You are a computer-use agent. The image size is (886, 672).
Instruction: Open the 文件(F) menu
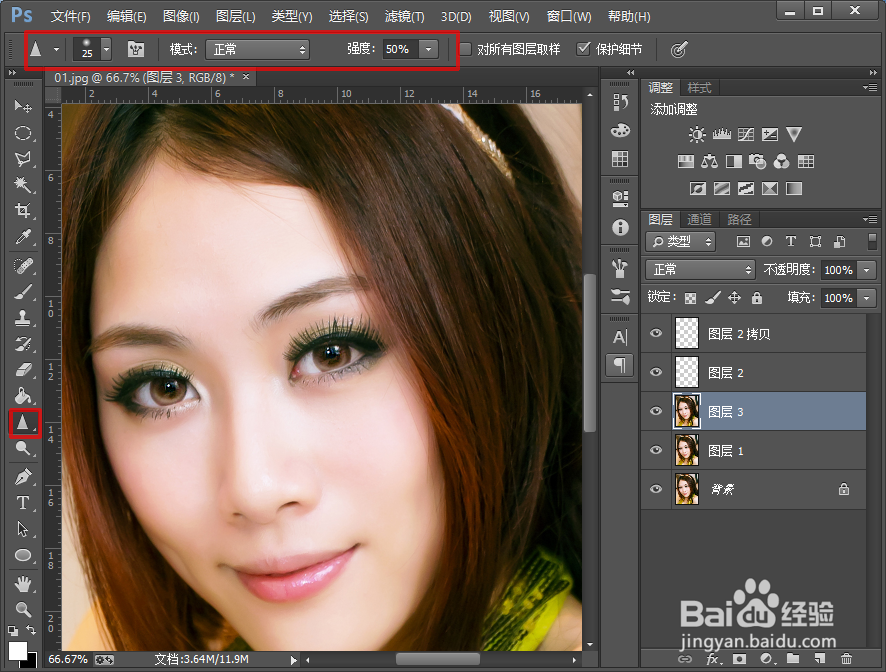click(x=71, y=16)
